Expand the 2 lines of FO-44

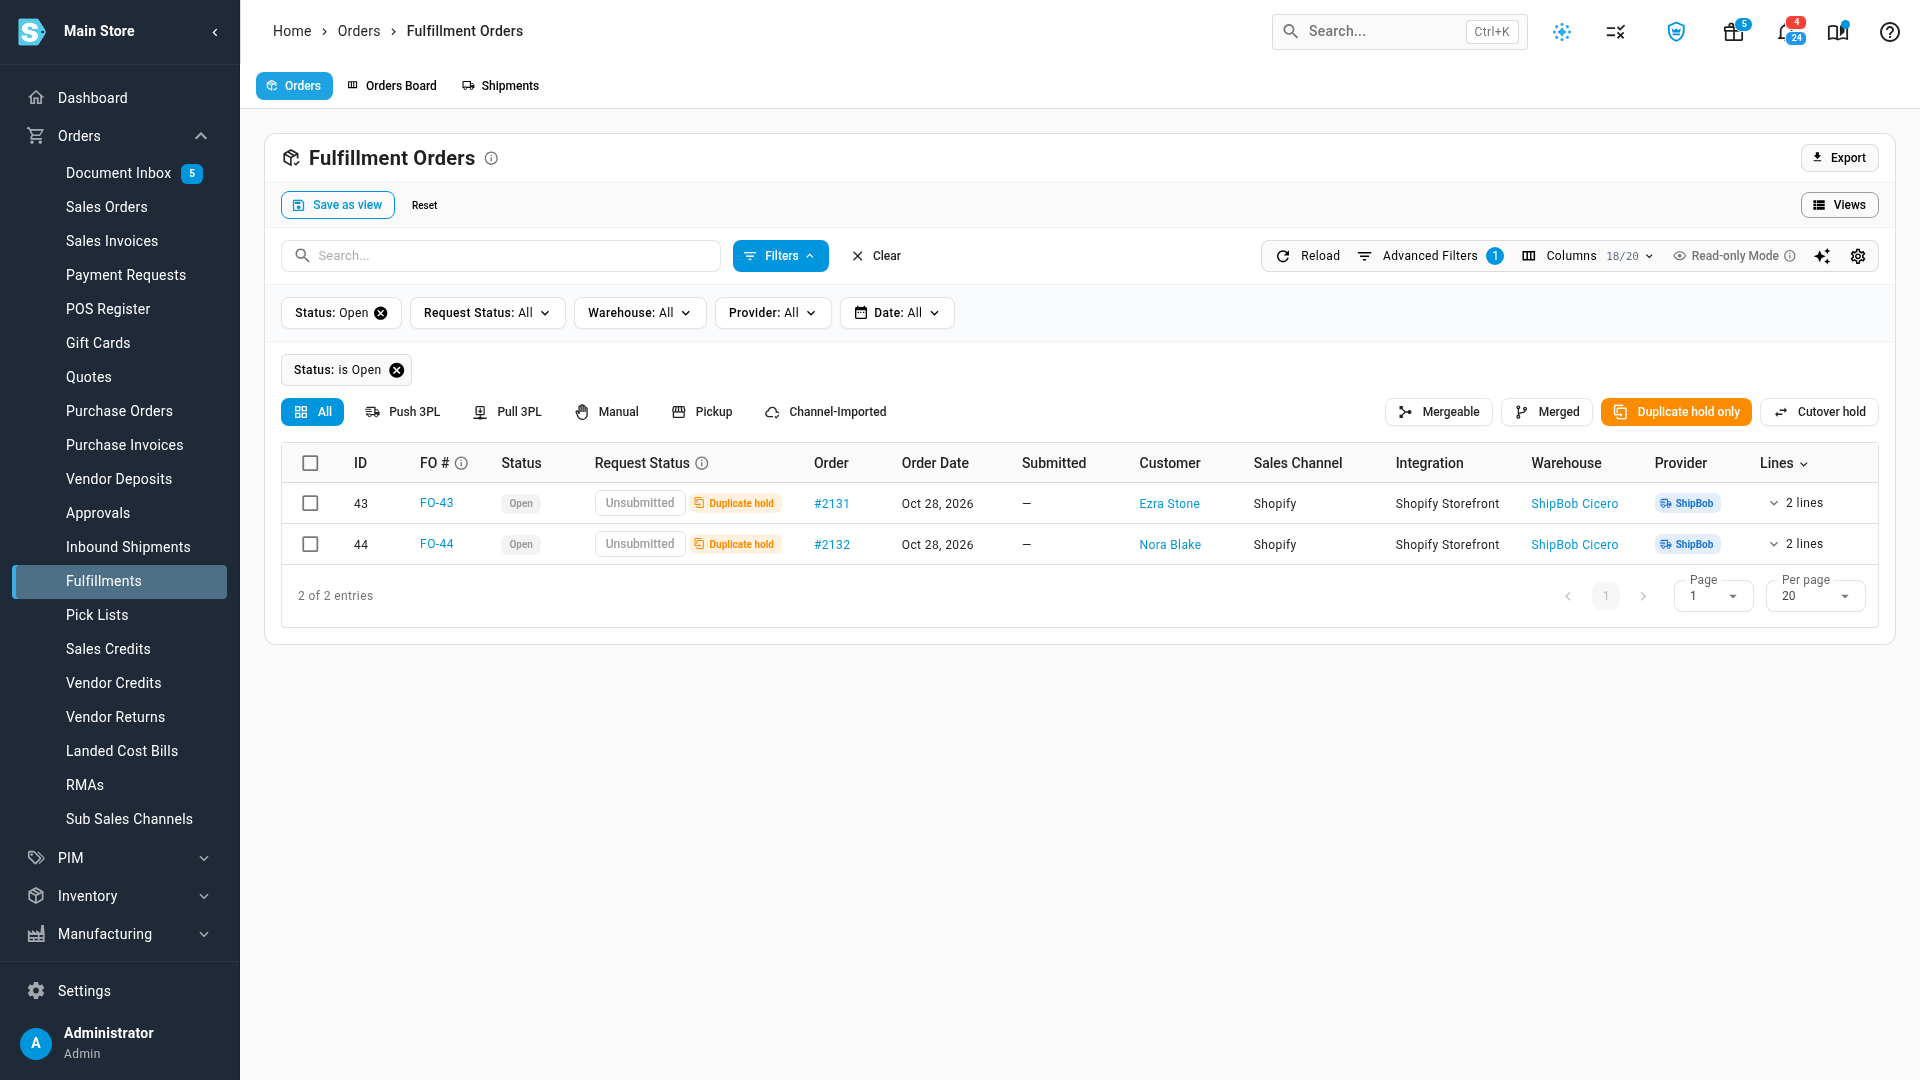coord(1796,544)
